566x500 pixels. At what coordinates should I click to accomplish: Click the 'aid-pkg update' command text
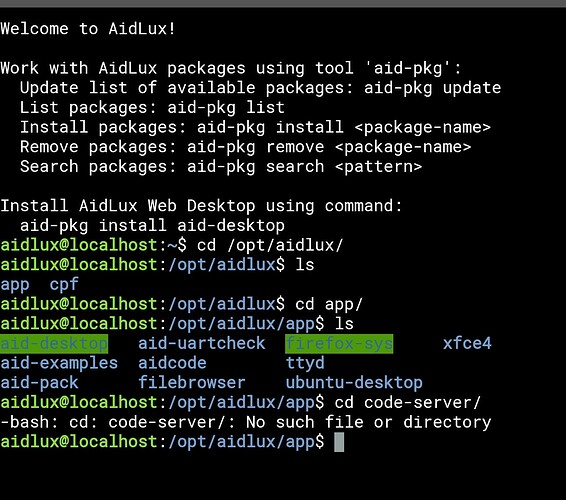[x=432, y=88]
